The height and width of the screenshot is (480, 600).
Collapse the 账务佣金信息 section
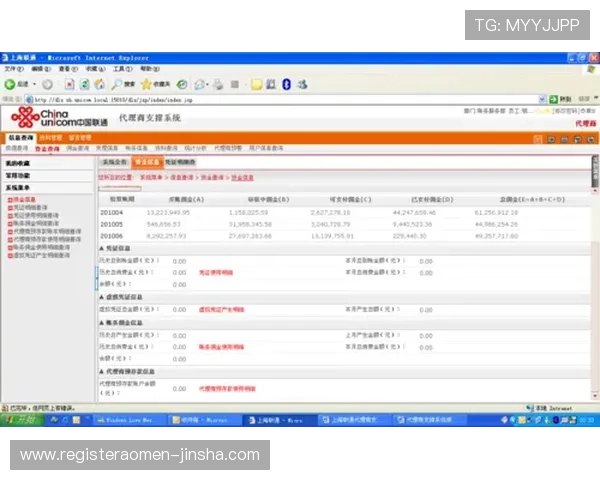100,323
